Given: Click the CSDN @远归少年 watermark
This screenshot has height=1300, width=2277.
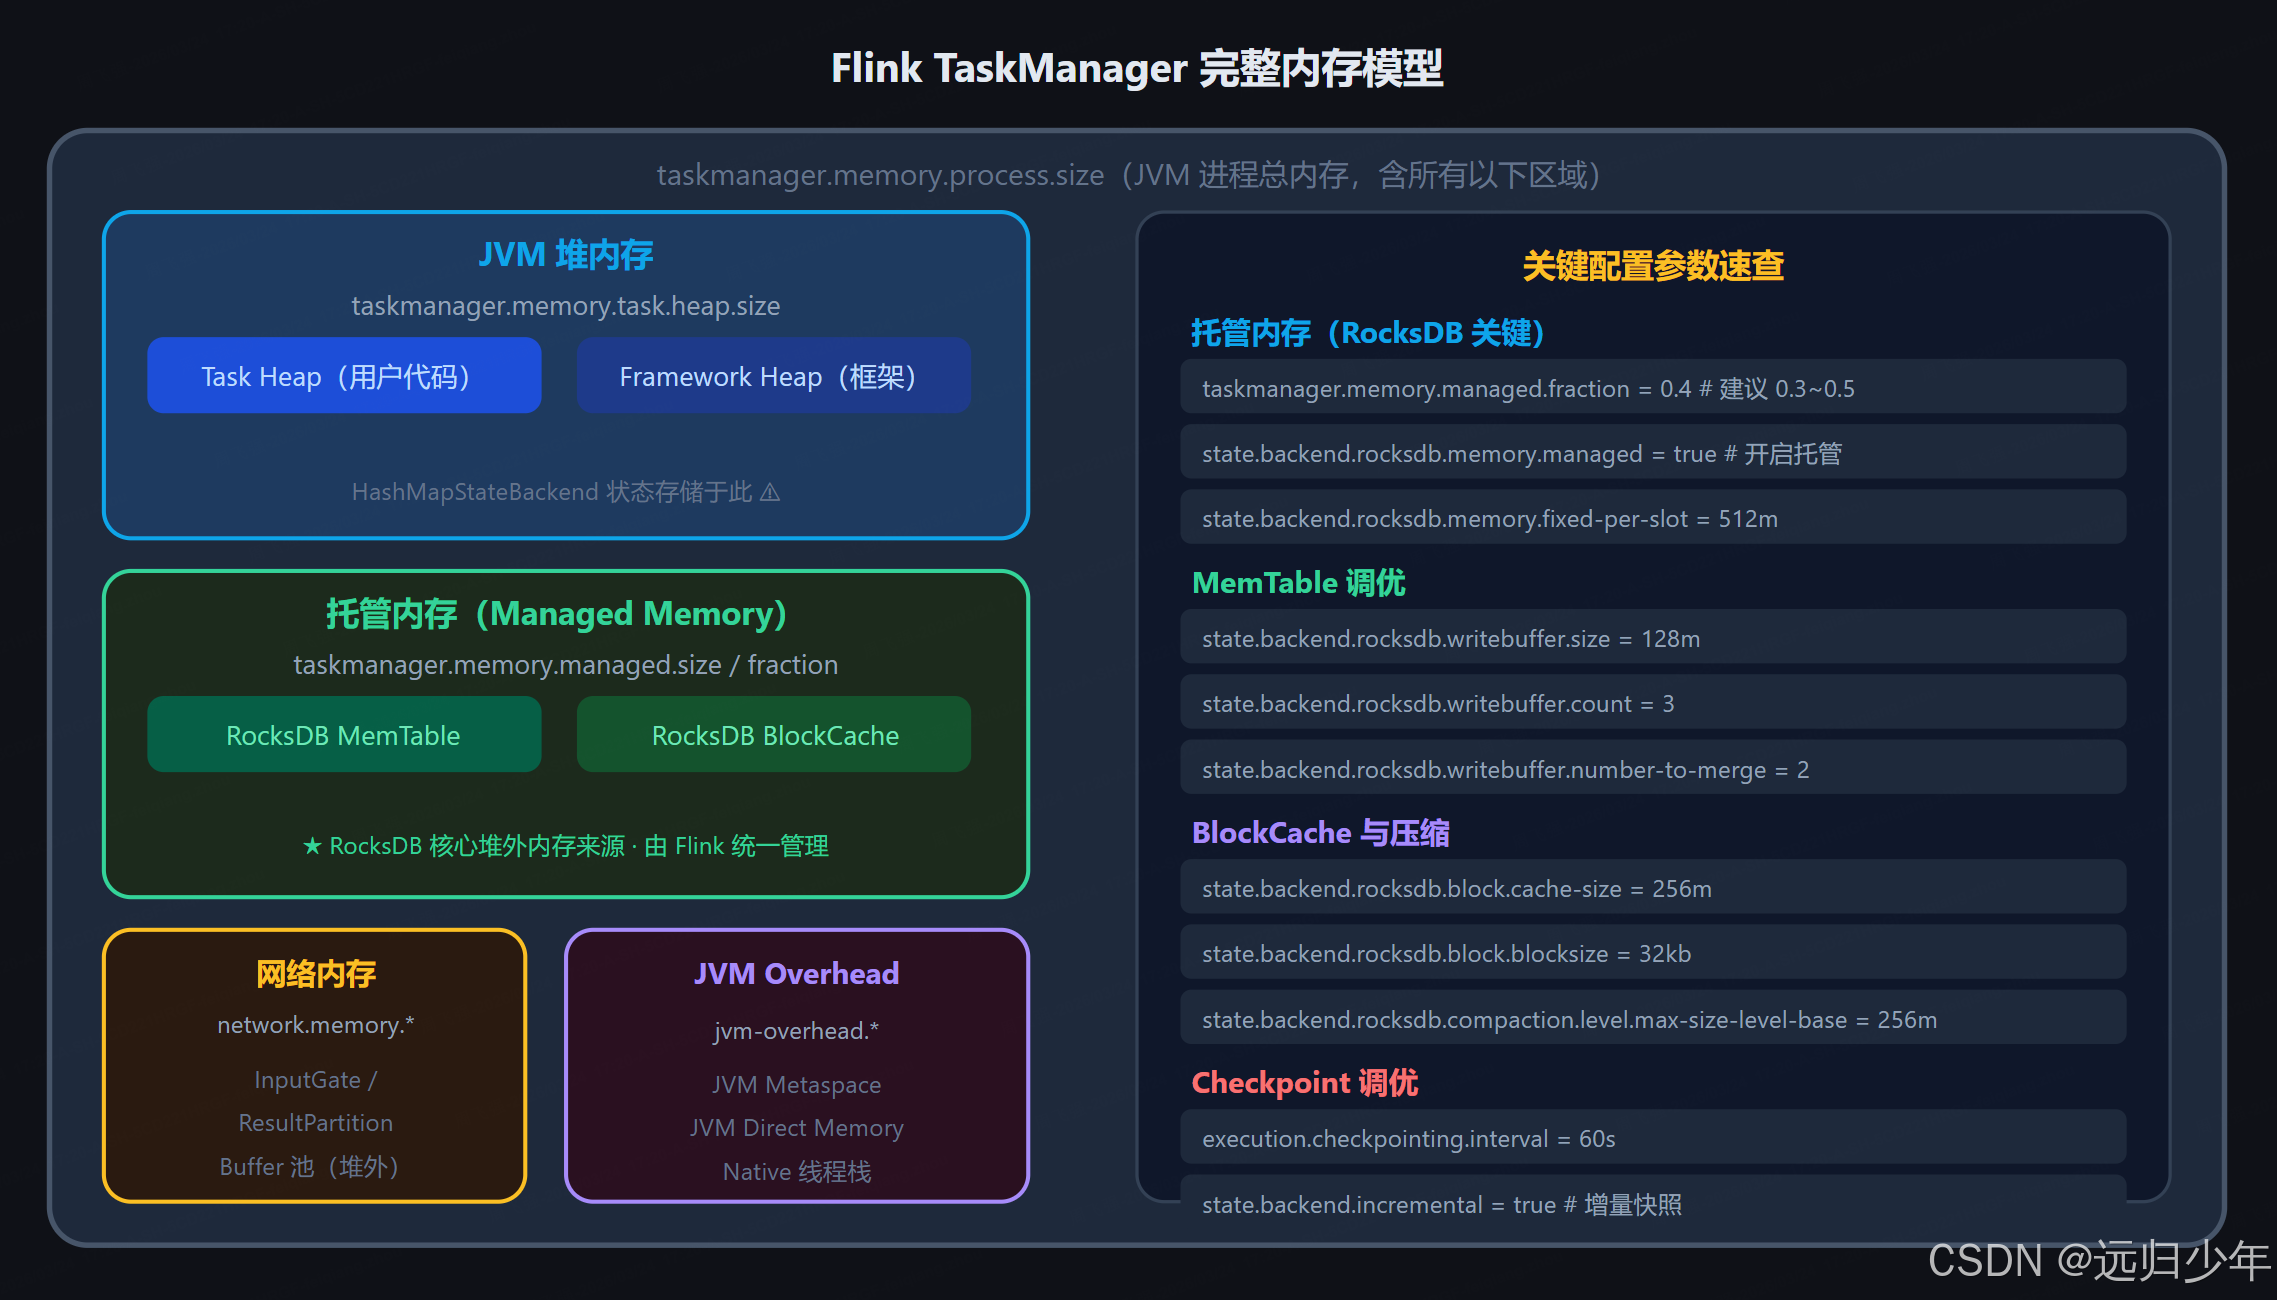Looking at the screenshot, I should click(2097, 1260).
